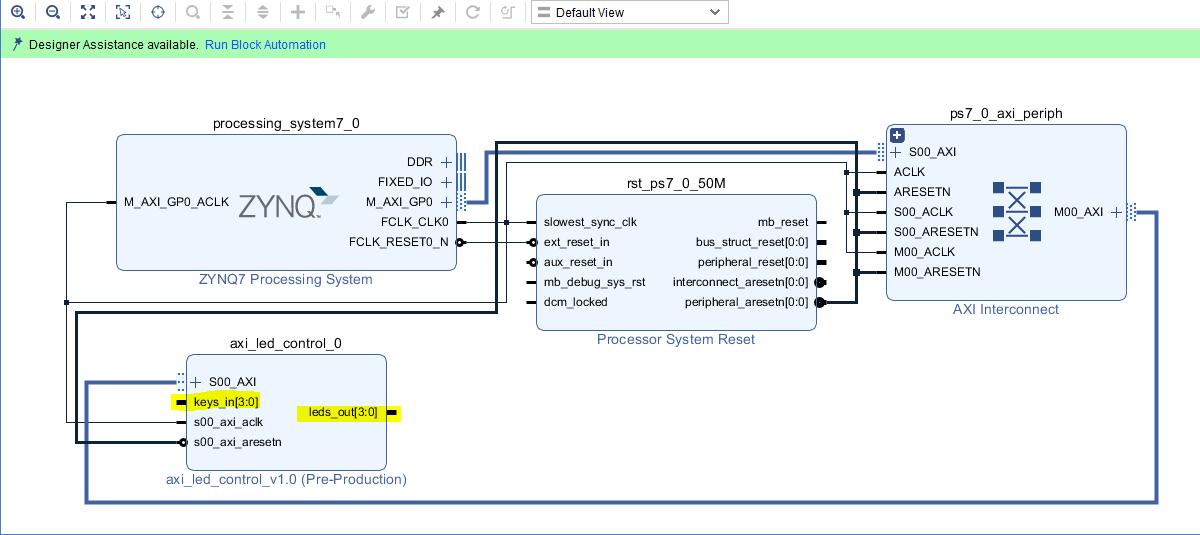The height and width of the screenshot is (535, 1200).
Task: Select the aux_reset_in pin
Action: pyautogui.click(x=578, y=262)
